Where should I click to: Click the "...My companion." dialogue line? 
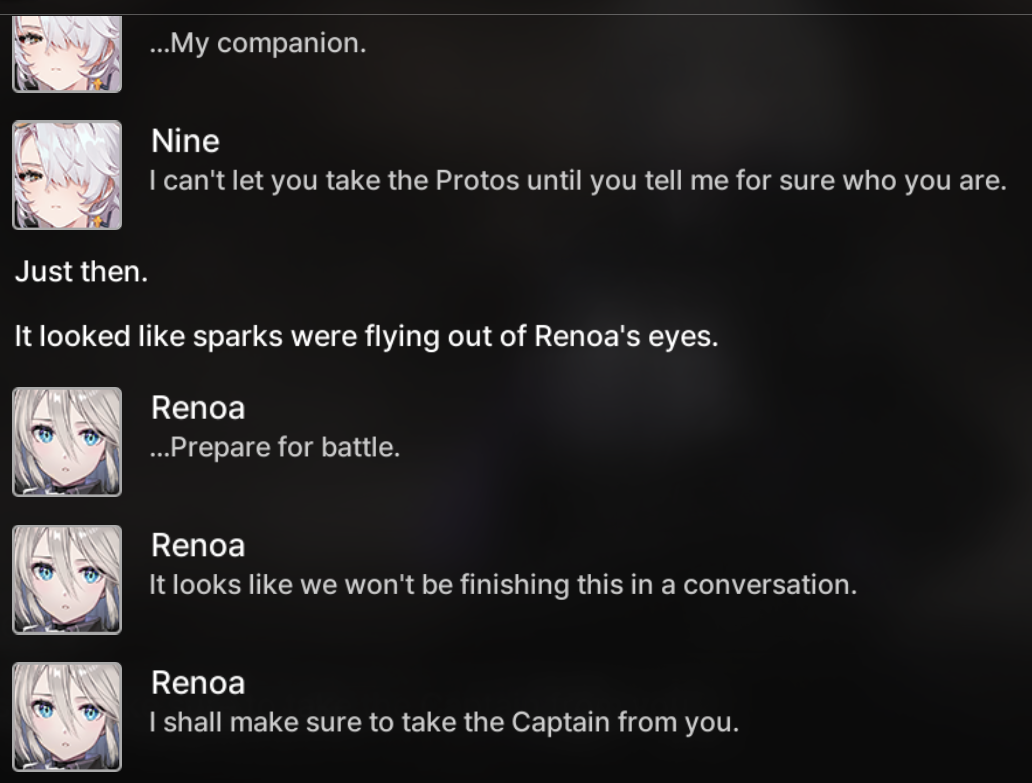click(x=258, y=44)
